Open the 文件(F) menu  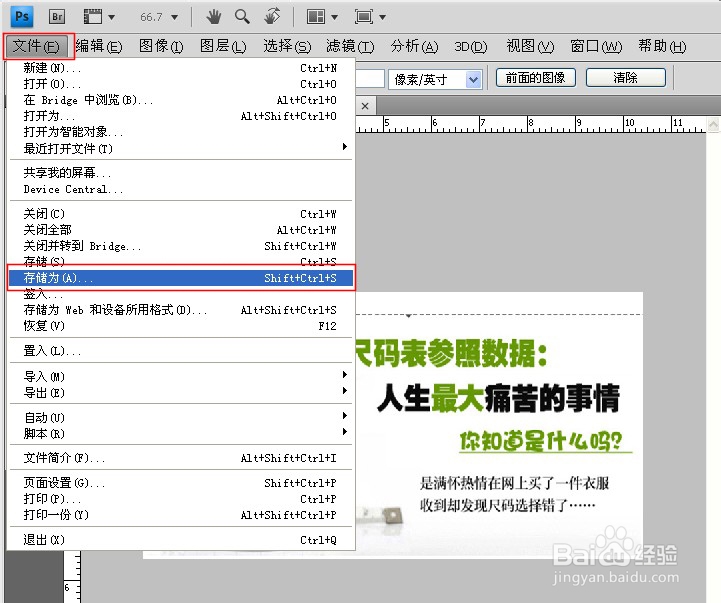[36, 46]
